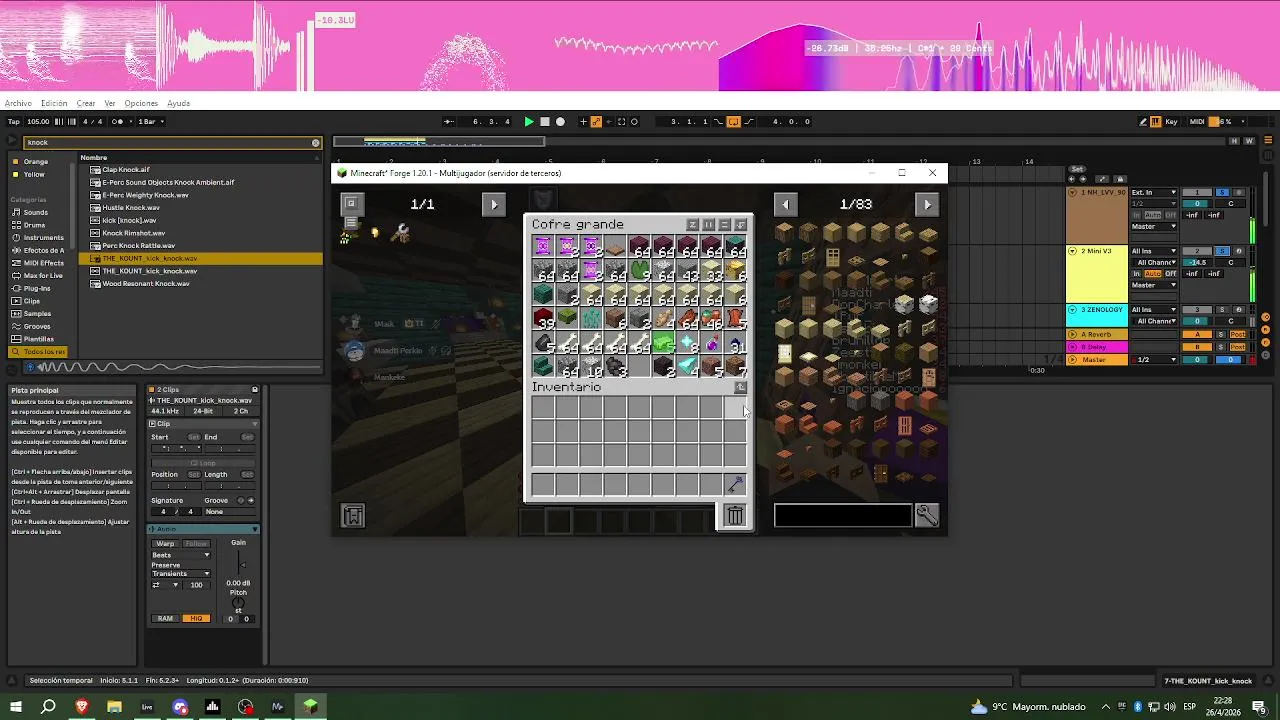Open Ext. In input dropdown on track 1
Screen dimensions: 1280x720
1154,192
